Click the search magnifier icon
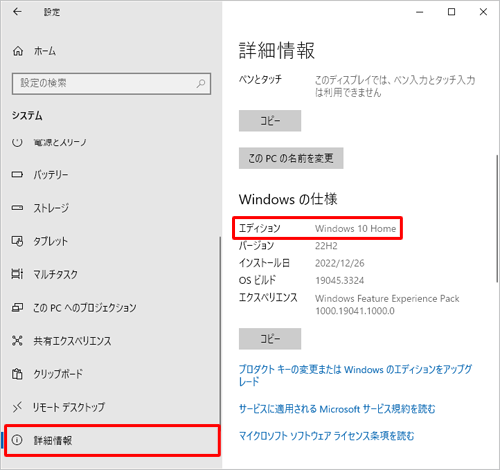The width and height of the screenshot is (500, 470). 201,83
